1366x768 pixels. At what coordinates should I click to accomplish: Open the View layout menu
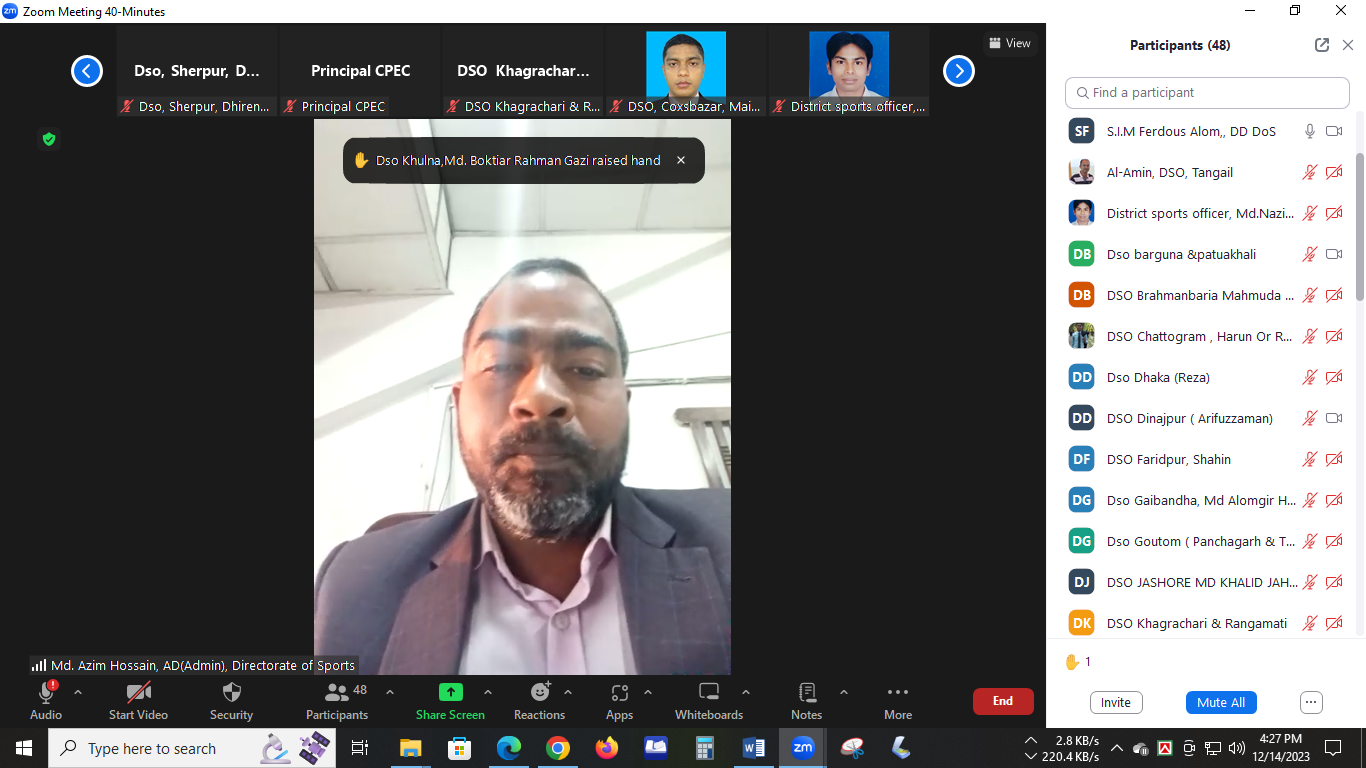click(1009, 43)
